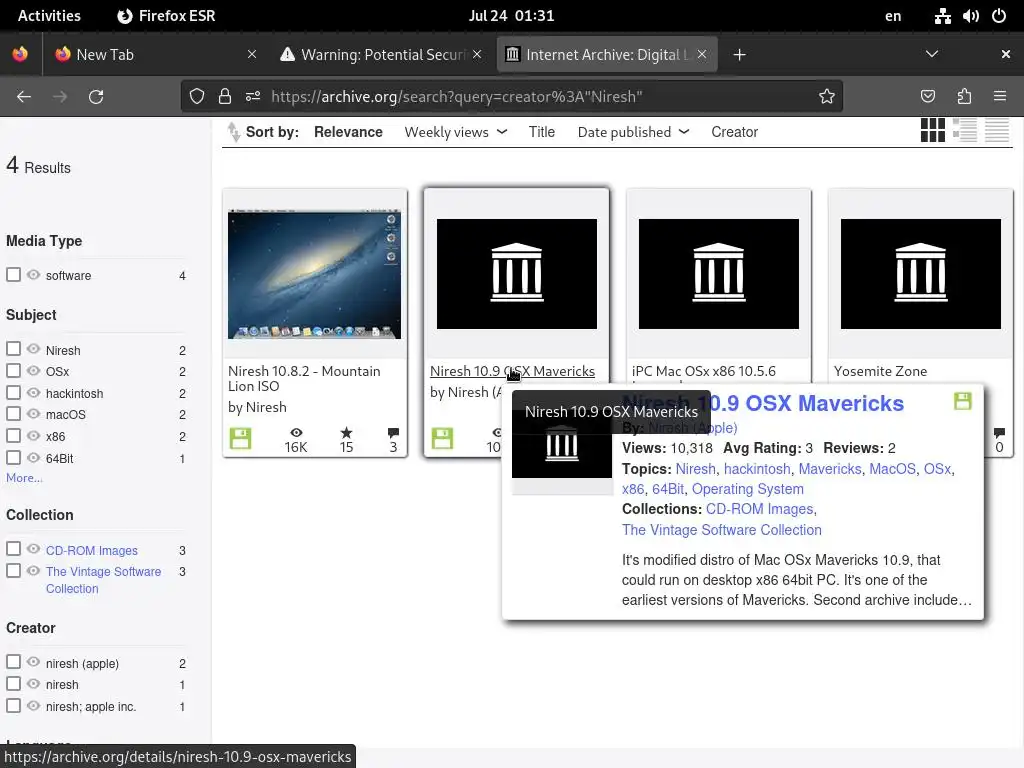1024x768 pixels.
Task: Toggle eye icon for Vintage Software Collection
Action: click(x=33, y=570)
